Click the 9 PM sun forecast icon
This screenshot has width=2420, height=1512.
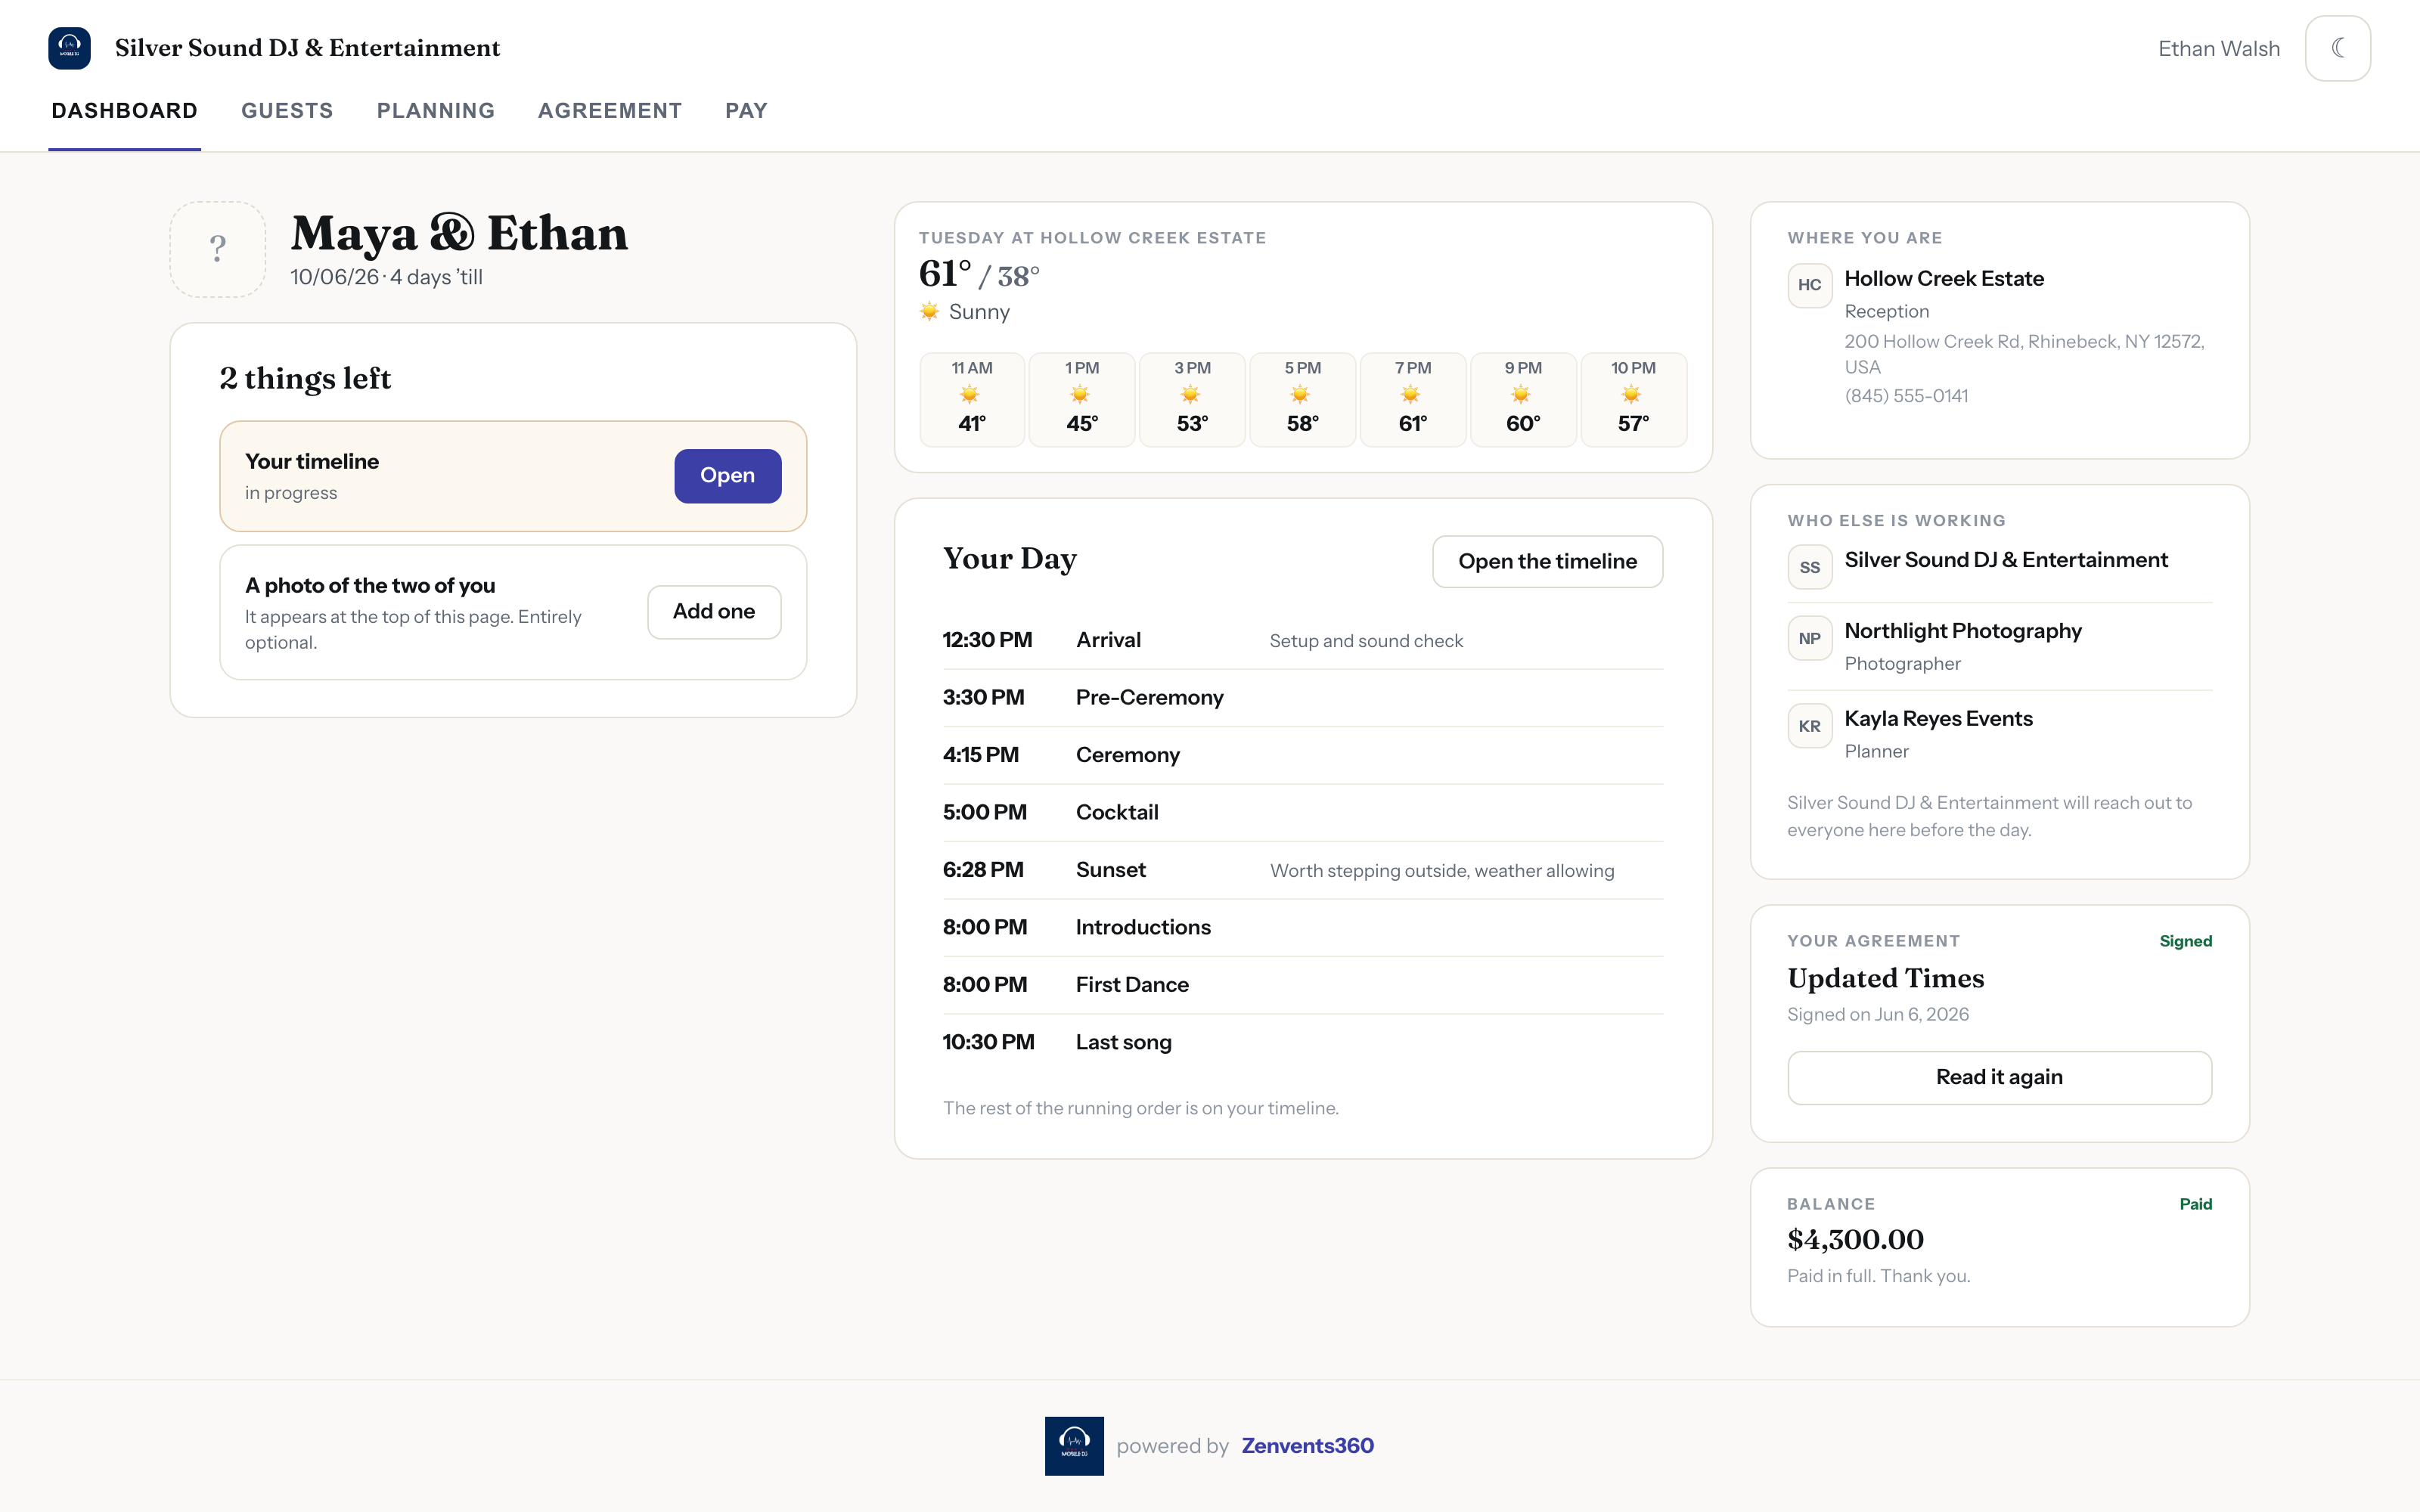(1521, 394)
